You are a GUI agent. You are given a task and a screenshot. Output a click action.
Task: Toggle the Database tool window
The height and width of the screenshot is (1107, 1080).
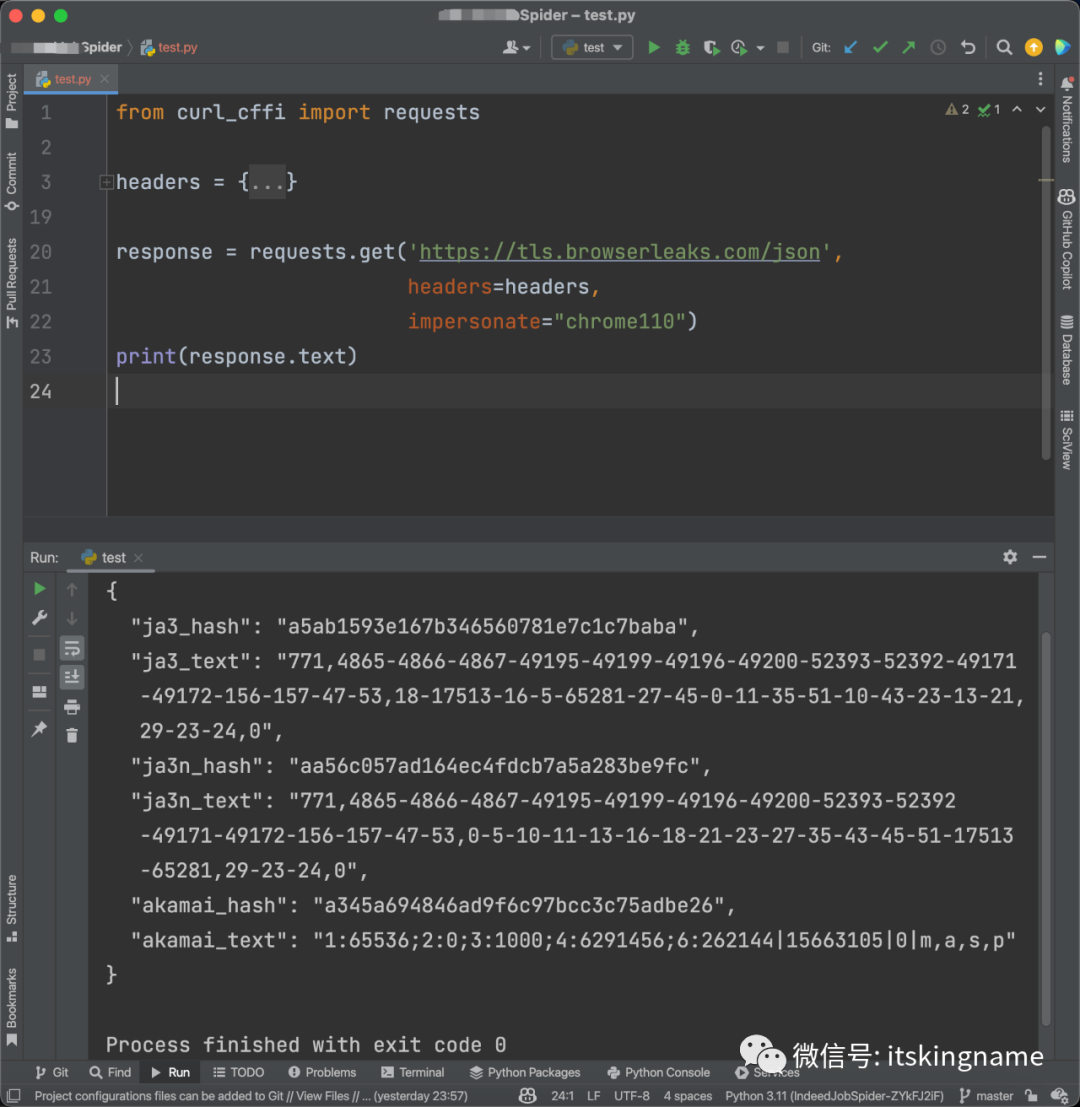click(1067, 350)
